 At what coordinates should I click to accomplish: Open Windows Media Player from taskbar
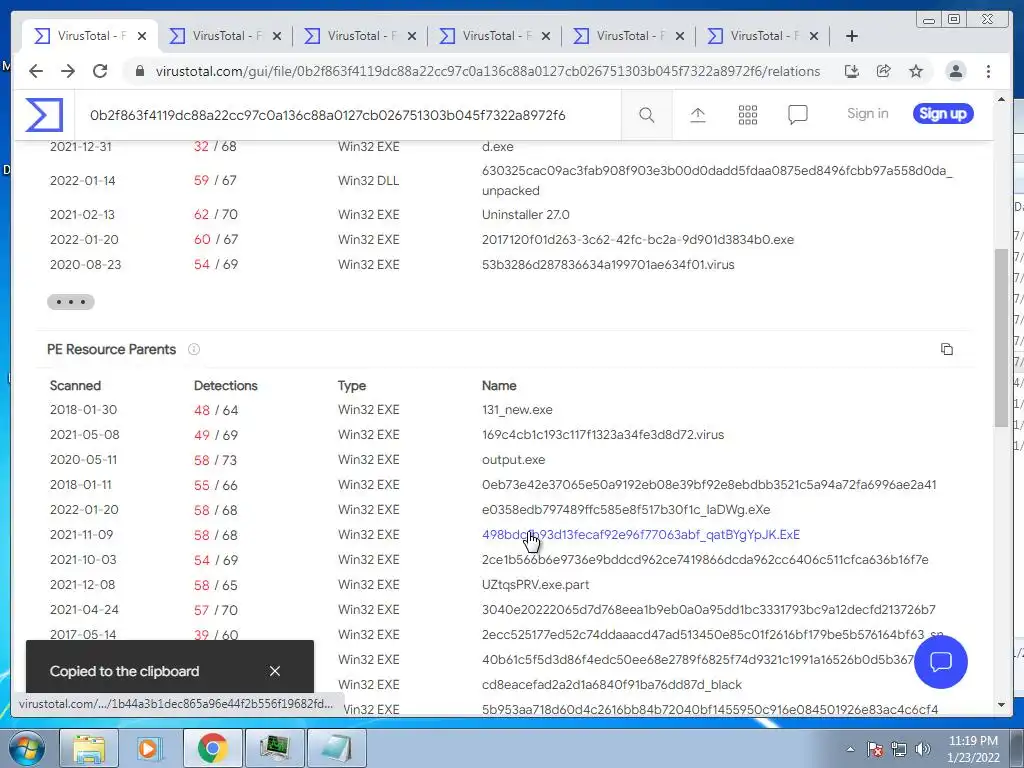coord(151,748)
